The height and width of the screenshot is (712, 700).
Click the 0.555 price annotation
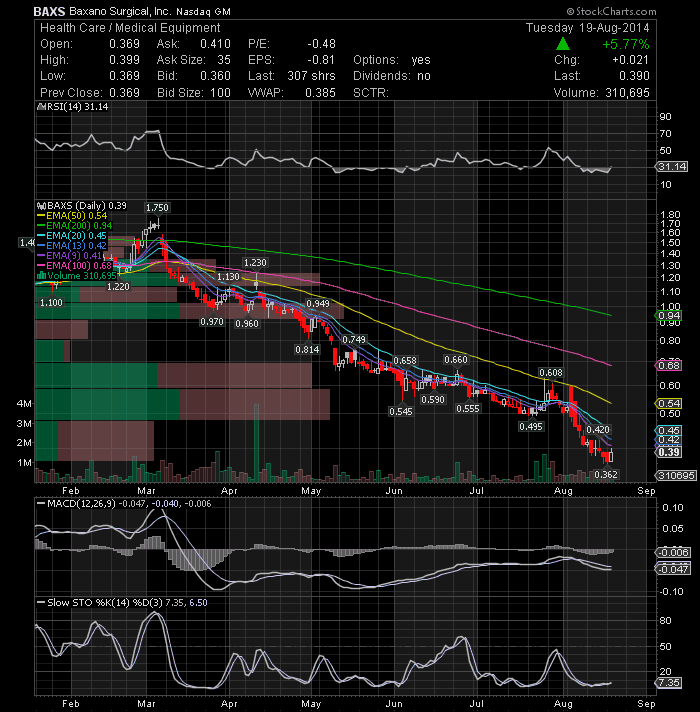click(x=468, y=408)
